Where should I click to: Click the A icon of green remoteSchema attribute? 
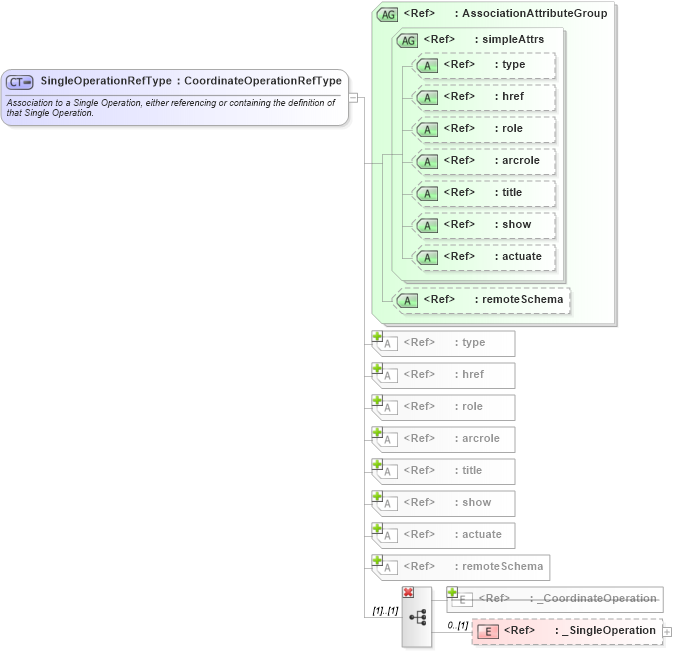(x=407, y=300)
